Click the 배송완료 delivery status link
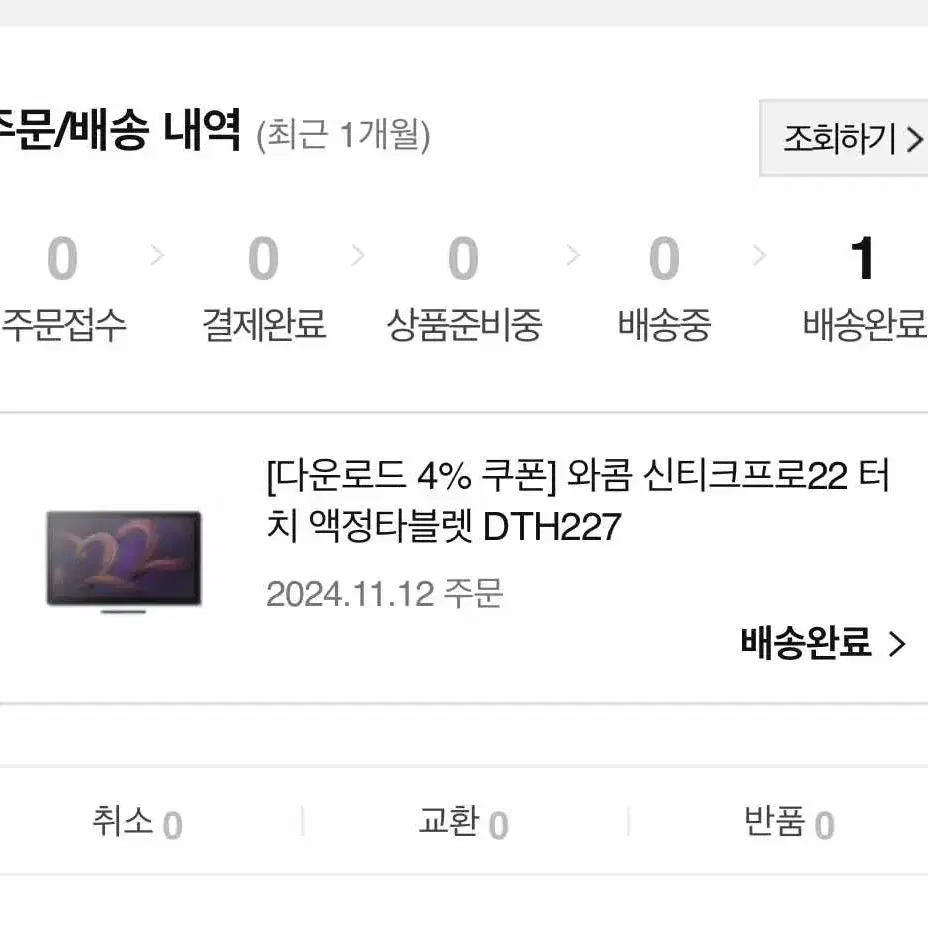Screen dimensions: 928x928 click(x=805, y=642)
